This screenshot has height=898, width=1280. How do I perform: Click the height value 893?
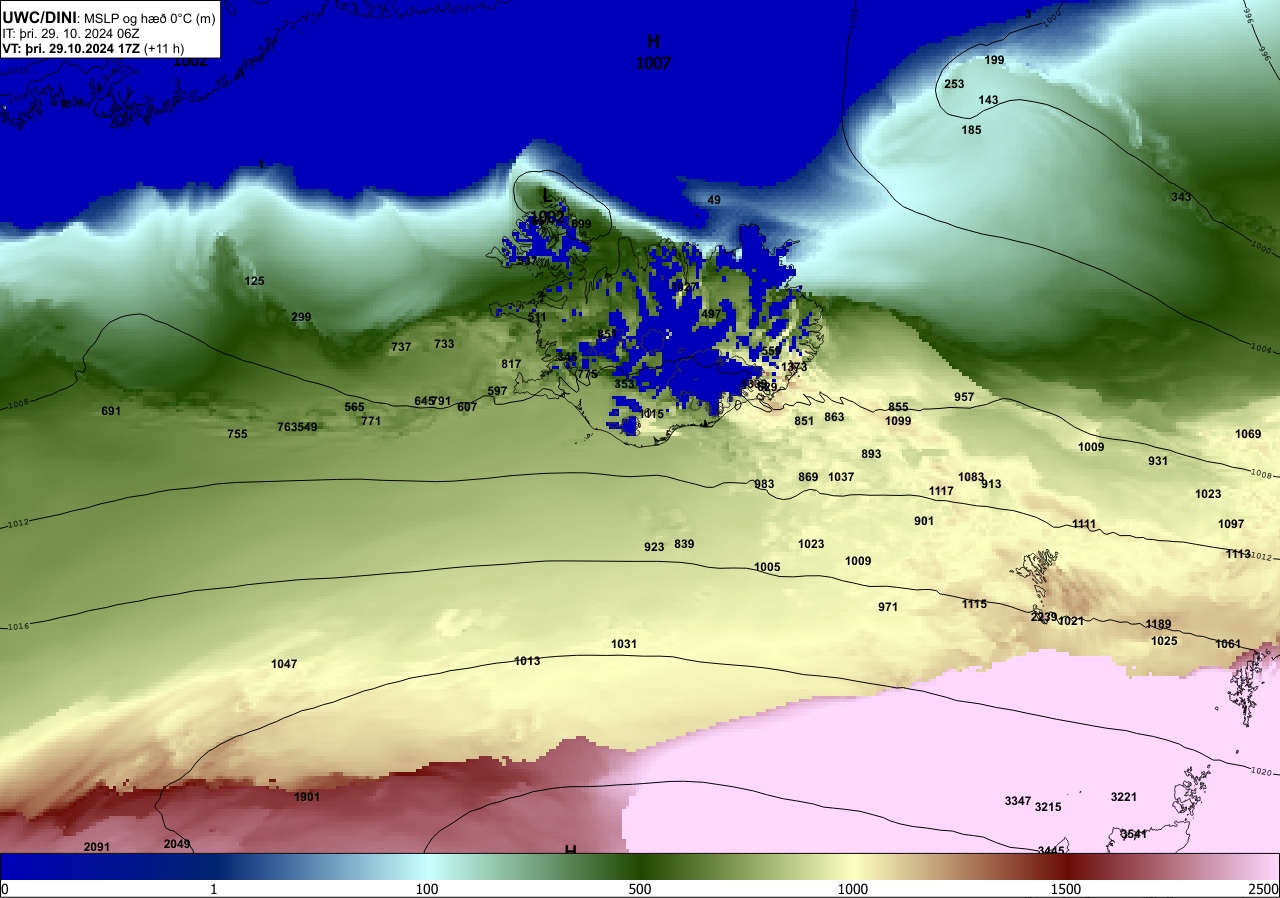click(x=871, y=454)
